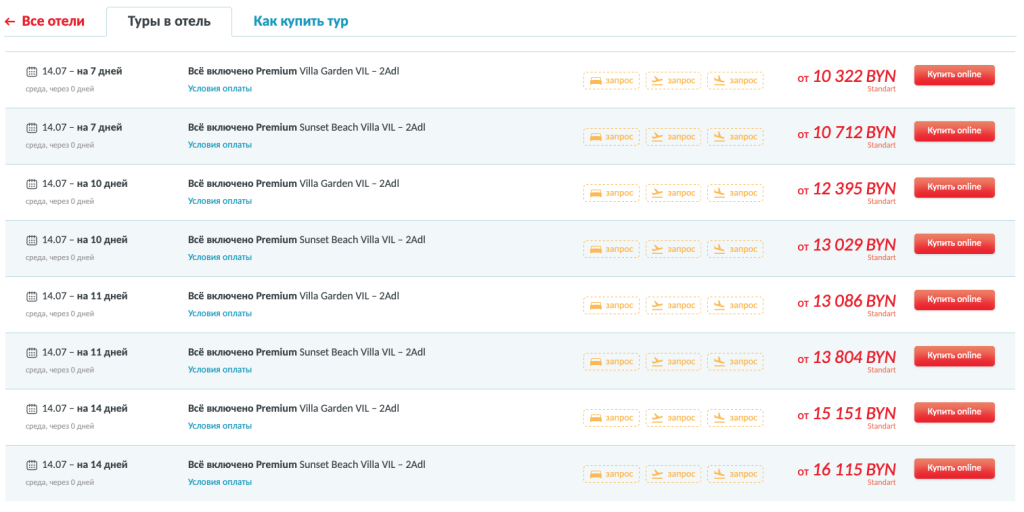Viewport: 1024px width, 512px height.
Task: Click the departure flight badge in the 10 712 BYN row
Action: point(673,136)
